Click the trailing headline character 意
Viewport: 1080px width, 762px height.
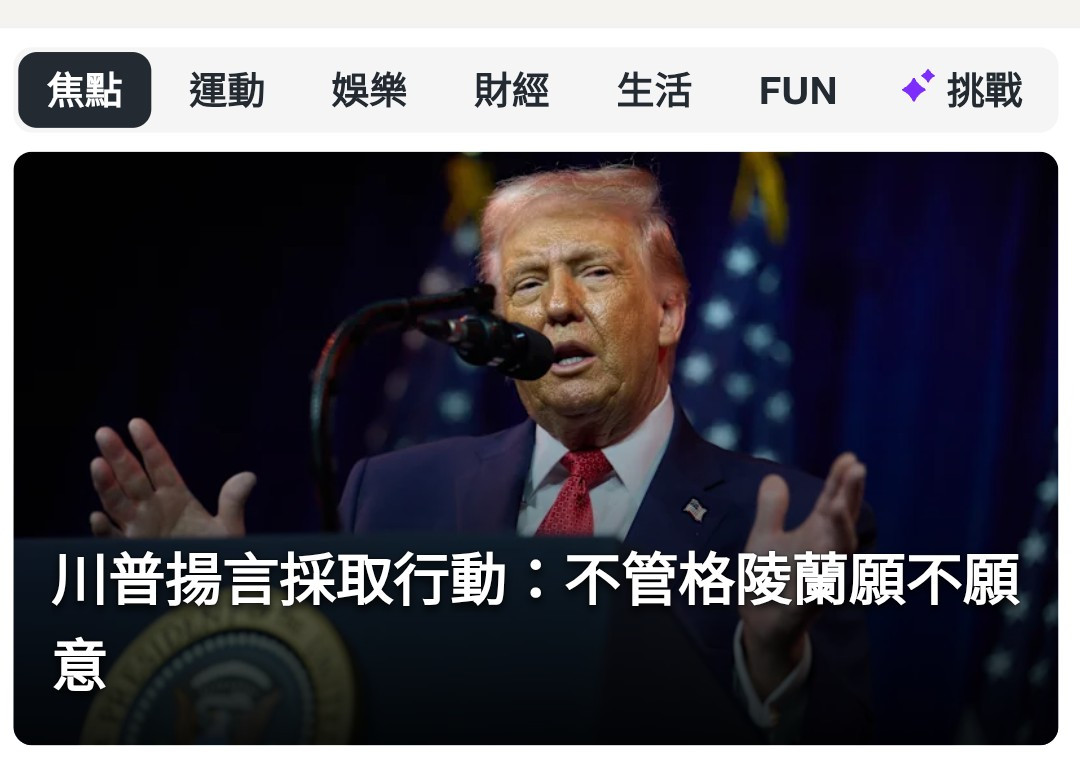coord(80,665)
